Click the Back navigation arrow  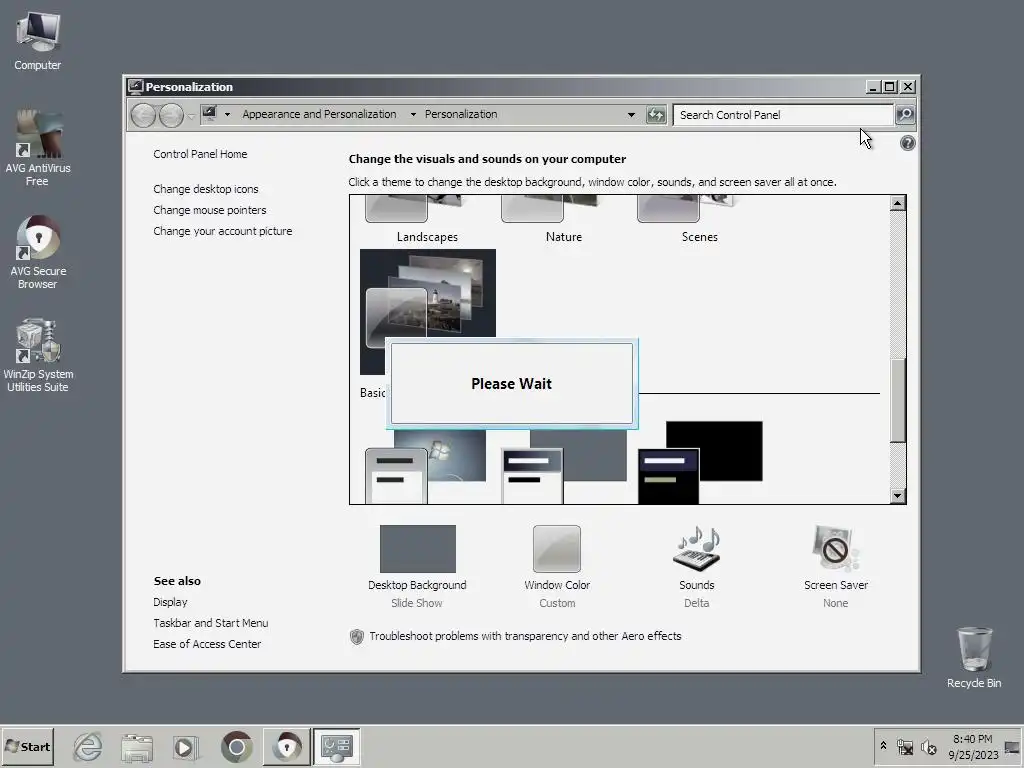click(x=143, y=115)
